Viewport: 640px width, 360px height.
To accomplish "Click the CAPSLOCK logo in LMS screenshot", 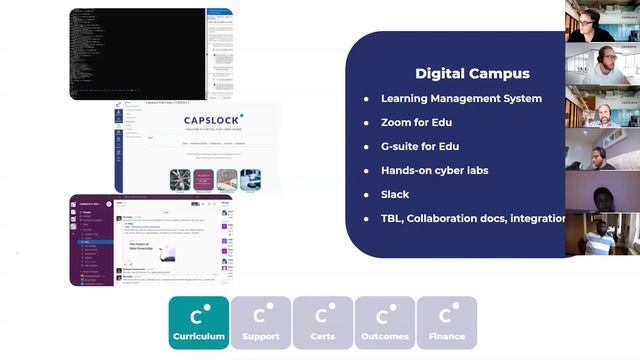I will [213, 120].
